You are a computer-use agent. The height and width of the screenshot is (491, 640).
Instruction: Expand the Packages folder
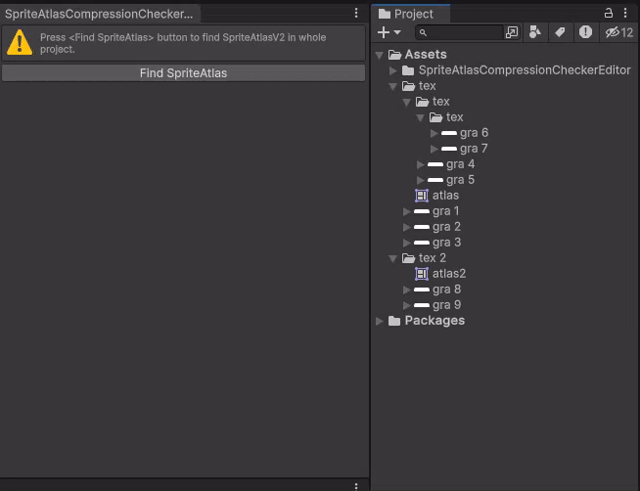pos(379,321)
